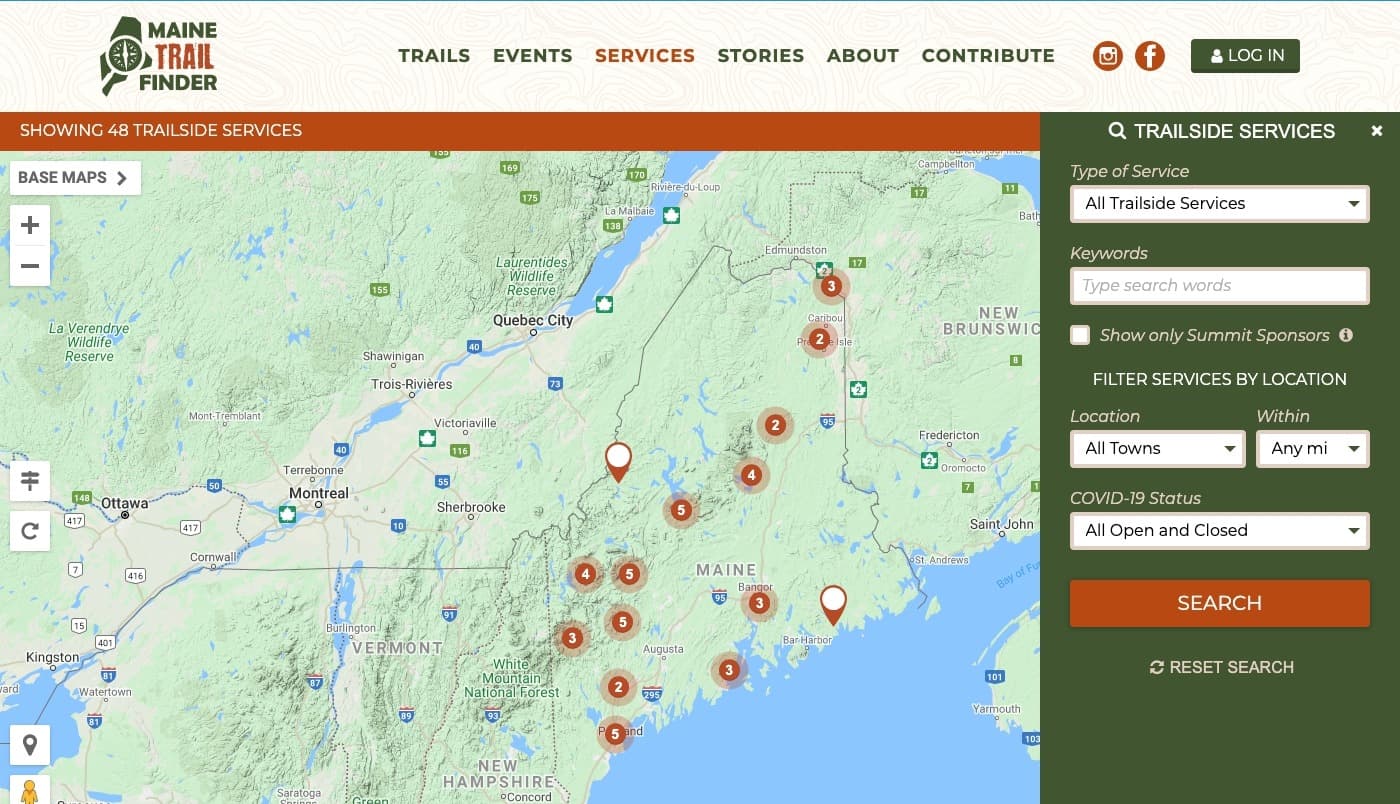Click the location pin button

[x=30, y=745]
